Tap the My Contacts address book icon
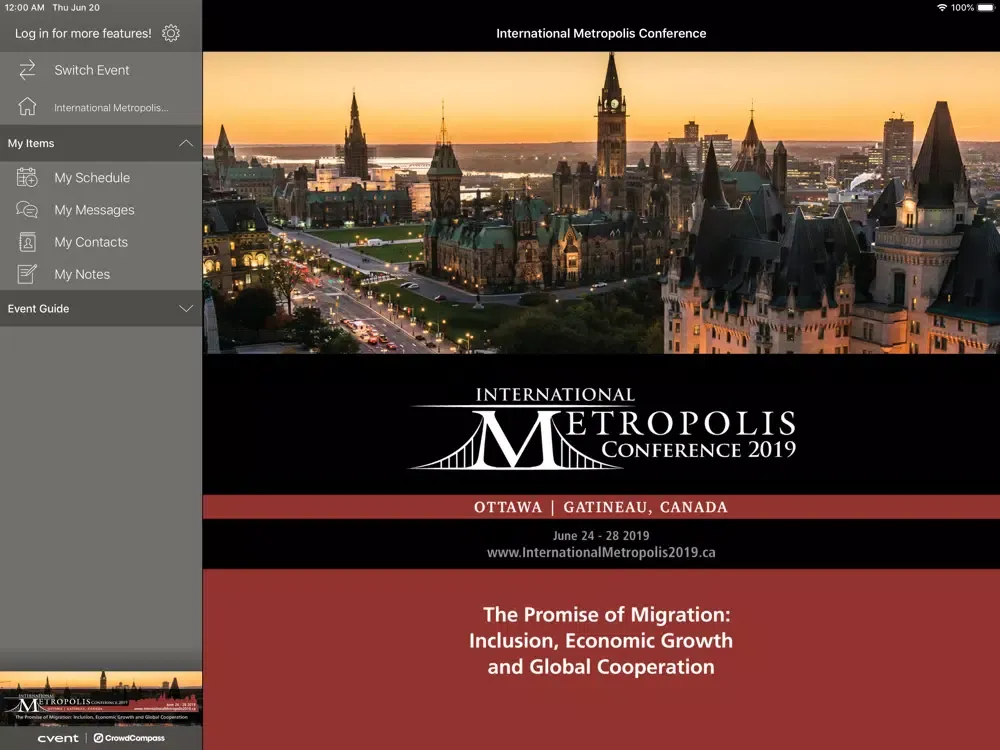The image size is (1000, 750). [27, 242]
